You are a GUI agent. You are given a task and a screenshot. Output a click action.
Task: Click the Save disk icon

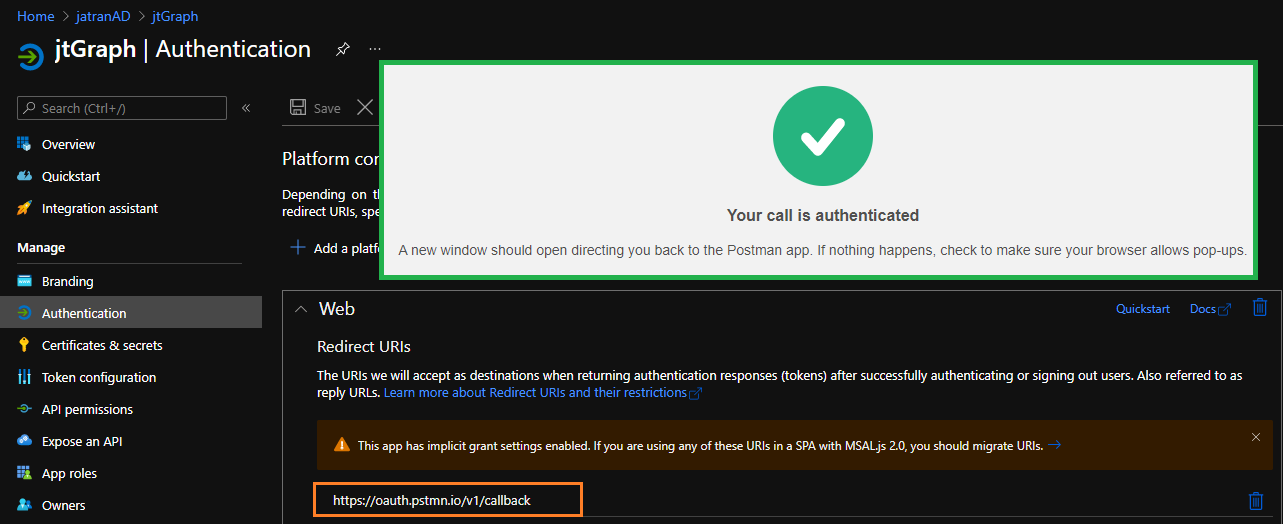point(297,108)
